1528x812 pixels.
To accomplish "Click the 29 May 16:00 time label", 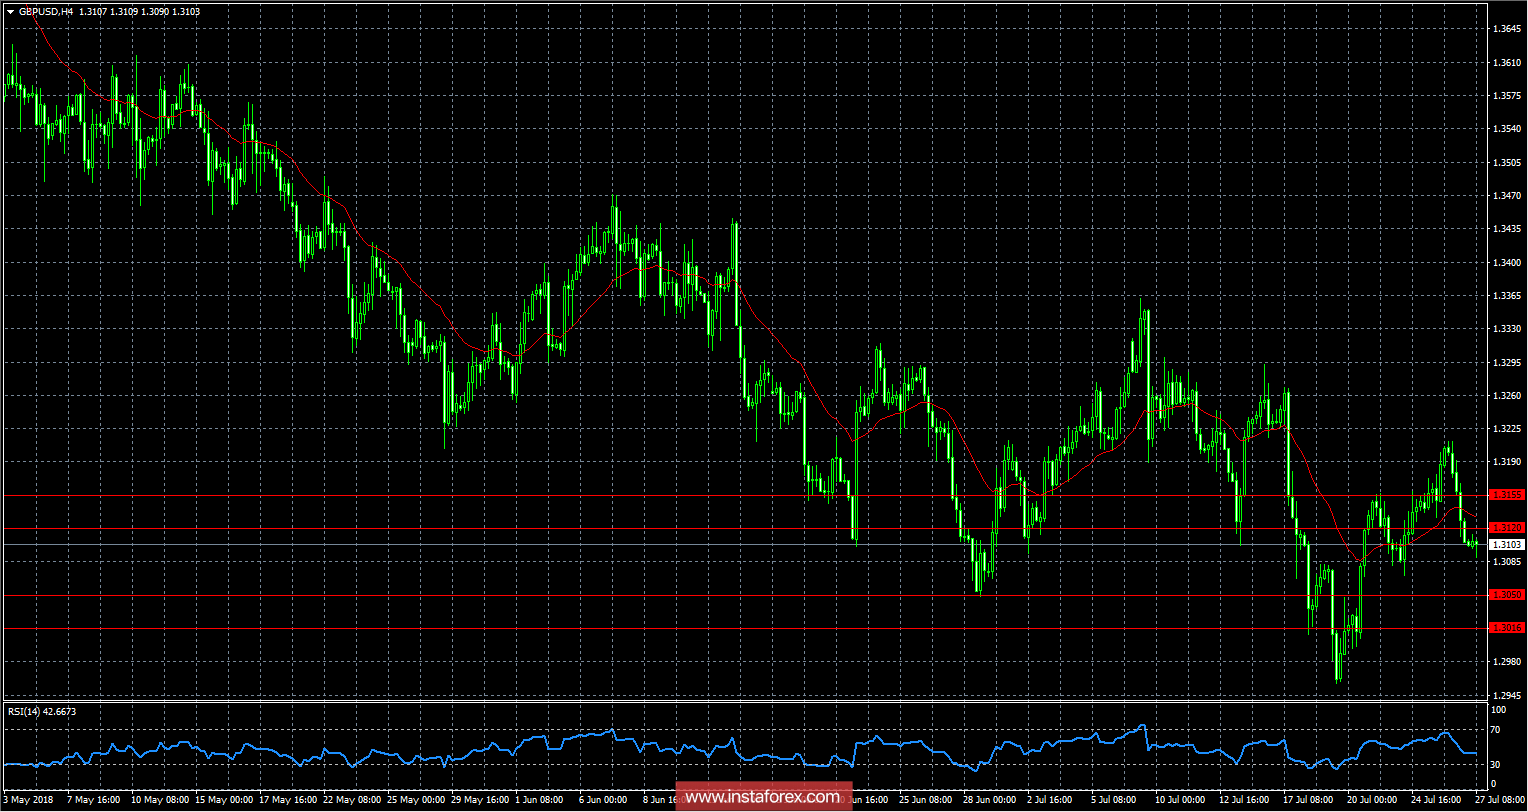I will pyautogui.click(x=482, y=800).
